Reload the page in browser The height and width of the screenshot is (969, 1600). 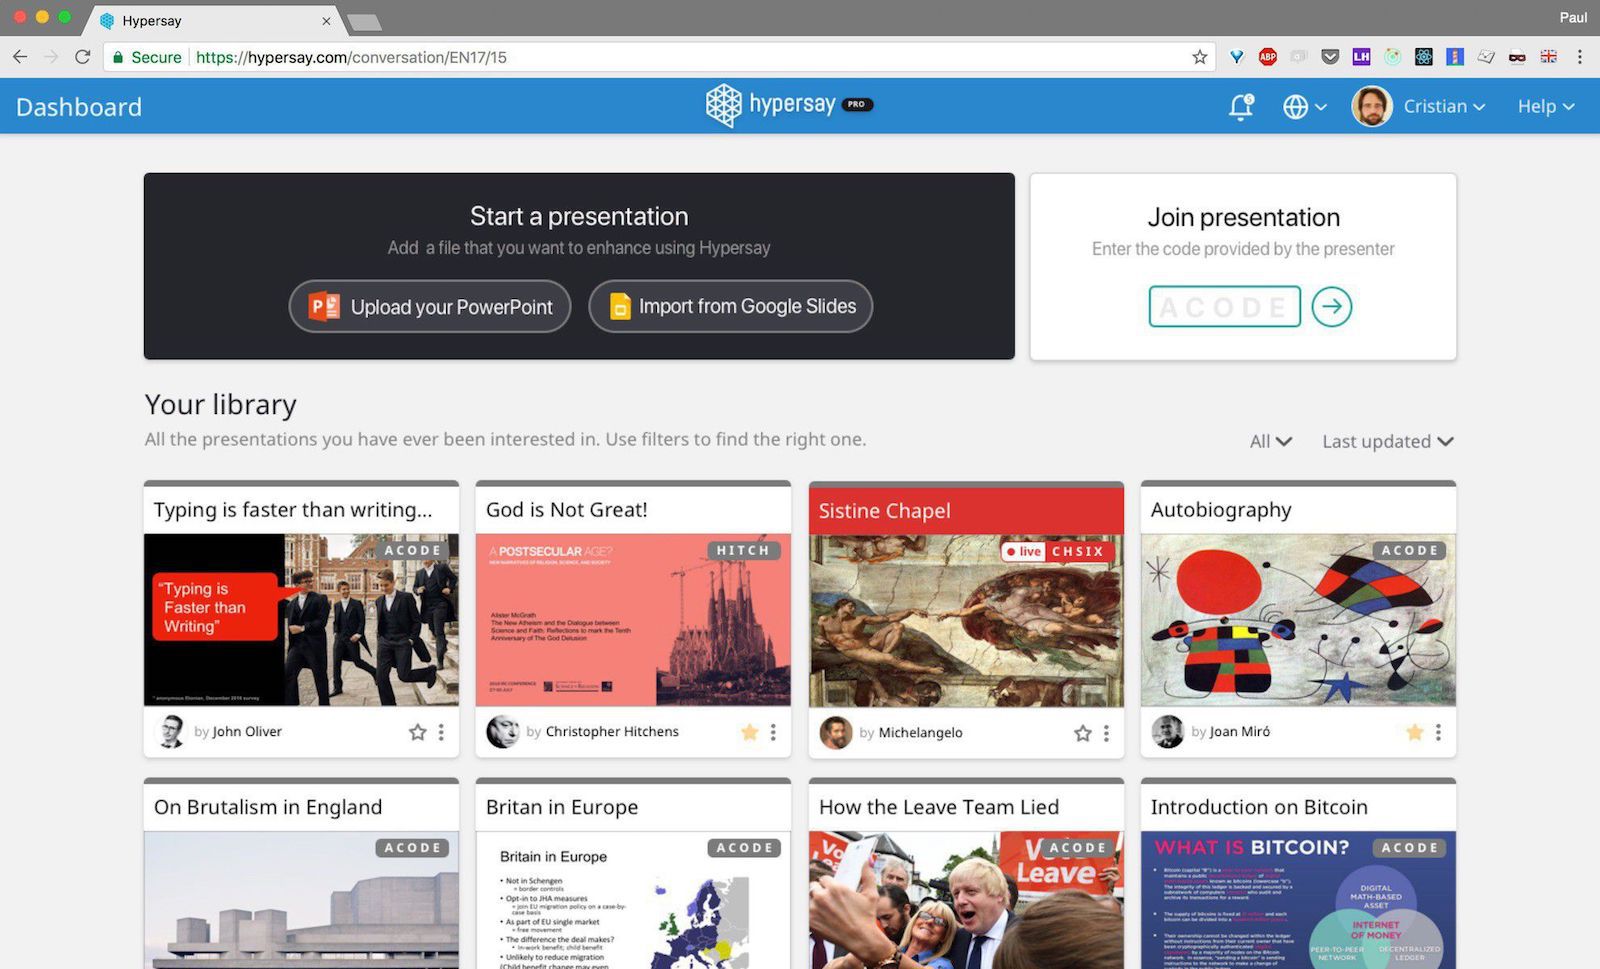pos(83,57)
